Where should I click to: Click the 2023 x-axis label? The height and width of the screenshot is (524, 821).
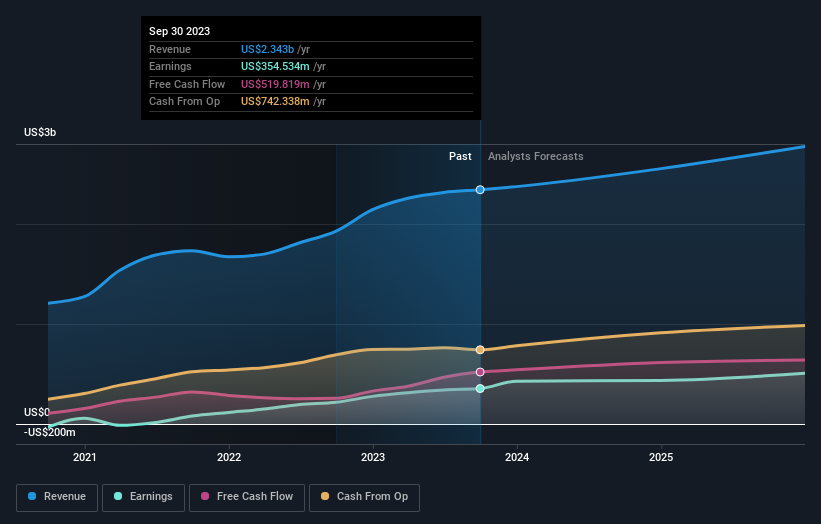coord(373,457)
